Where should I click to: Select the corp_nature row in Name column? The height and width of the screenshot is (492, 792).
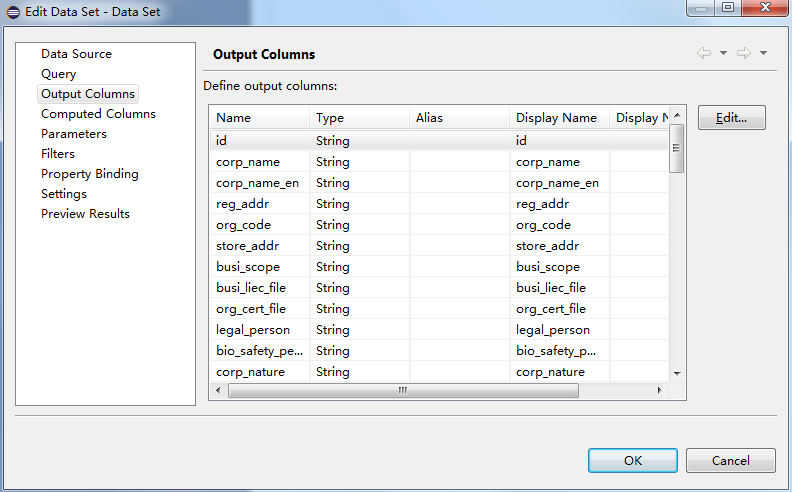(x=260, y=372)
